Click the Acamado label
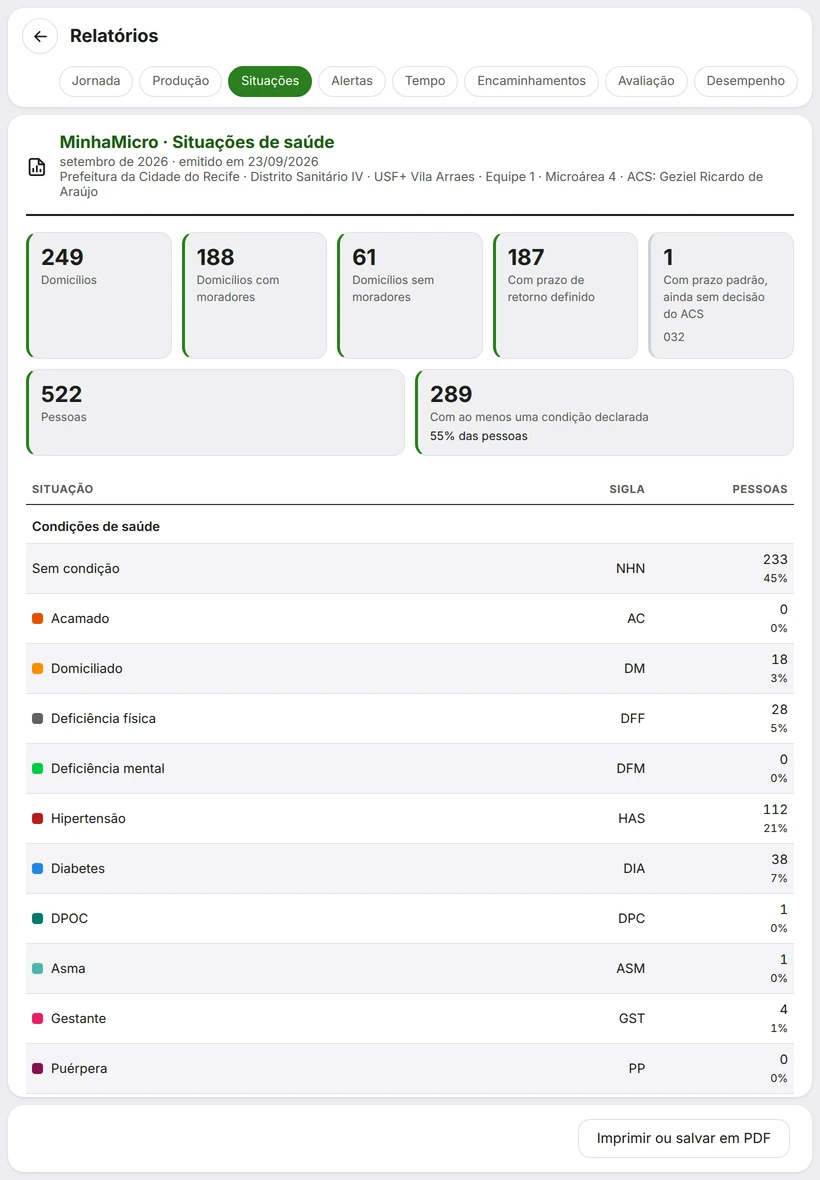The image size is (820, 1180). tap(80, 619)
